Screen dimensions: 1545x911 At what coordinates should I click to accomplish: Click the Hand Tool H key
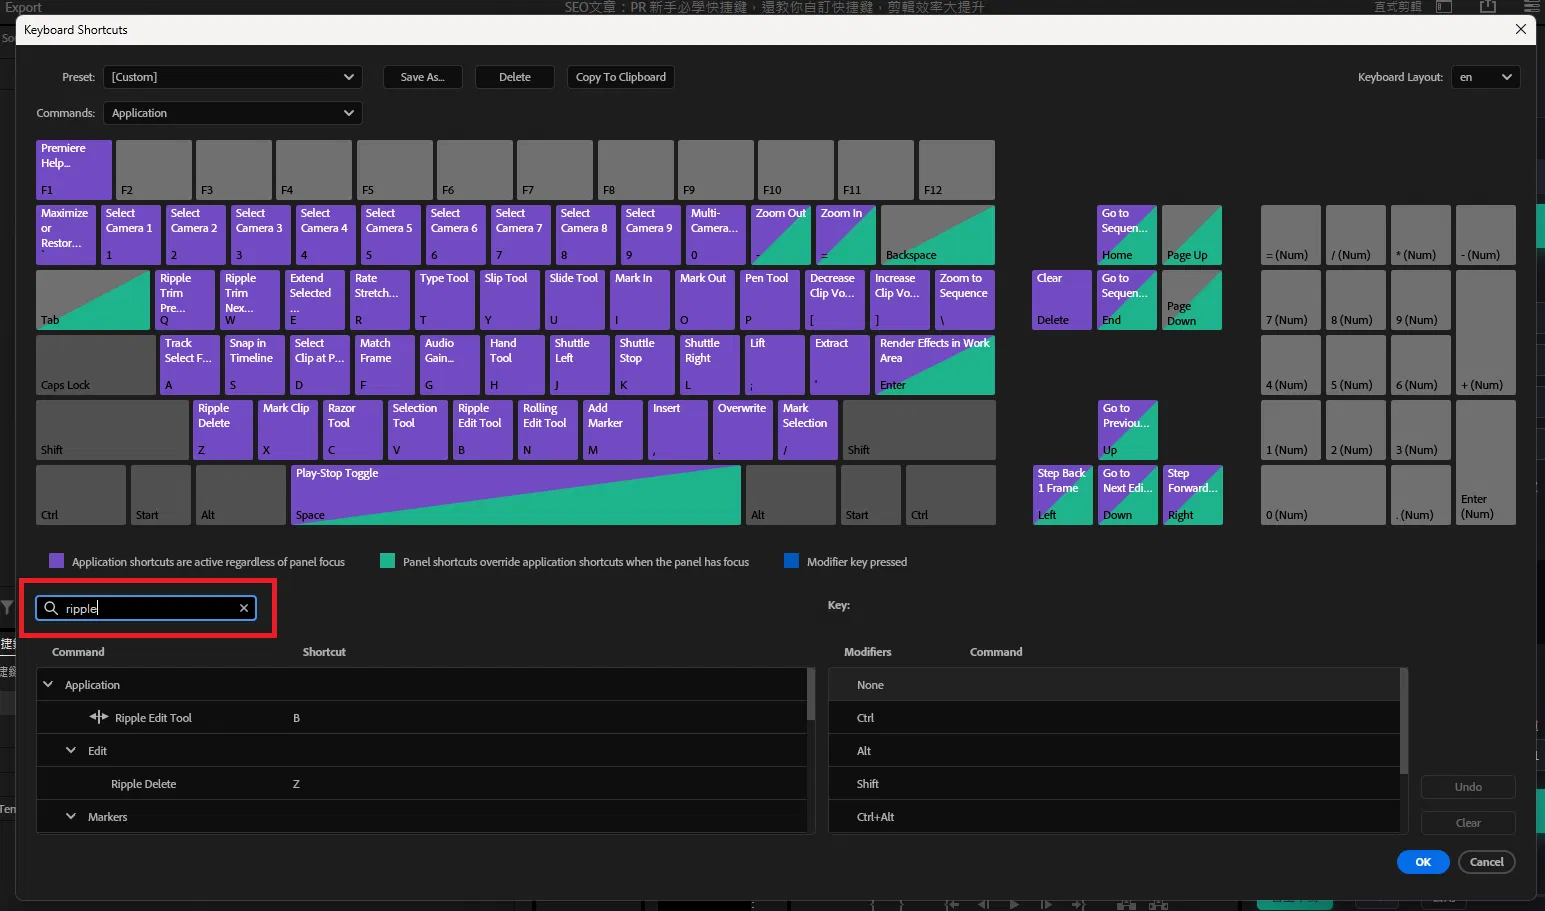coord(515,365)
